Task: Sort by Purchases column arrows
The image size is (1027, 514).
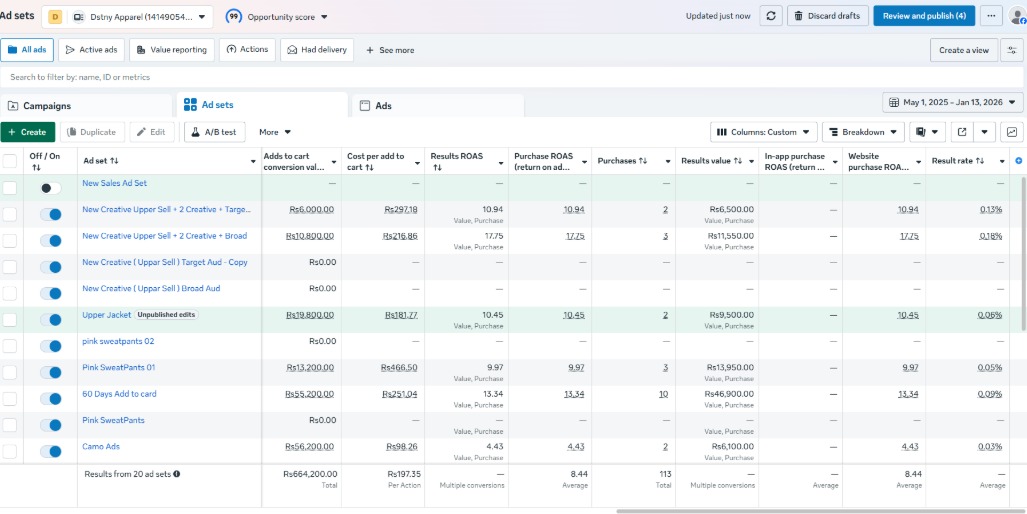Action: click(x=643, y=160)
